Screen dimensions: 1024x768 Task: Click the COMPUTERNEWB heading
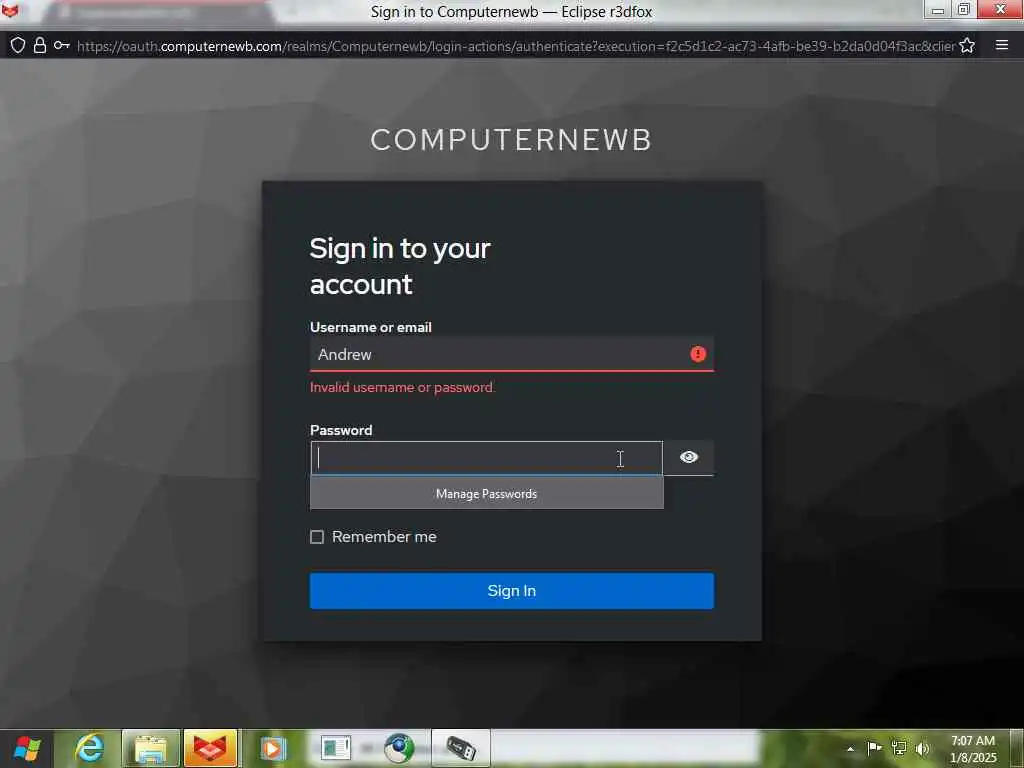click(x=511, y=140)
